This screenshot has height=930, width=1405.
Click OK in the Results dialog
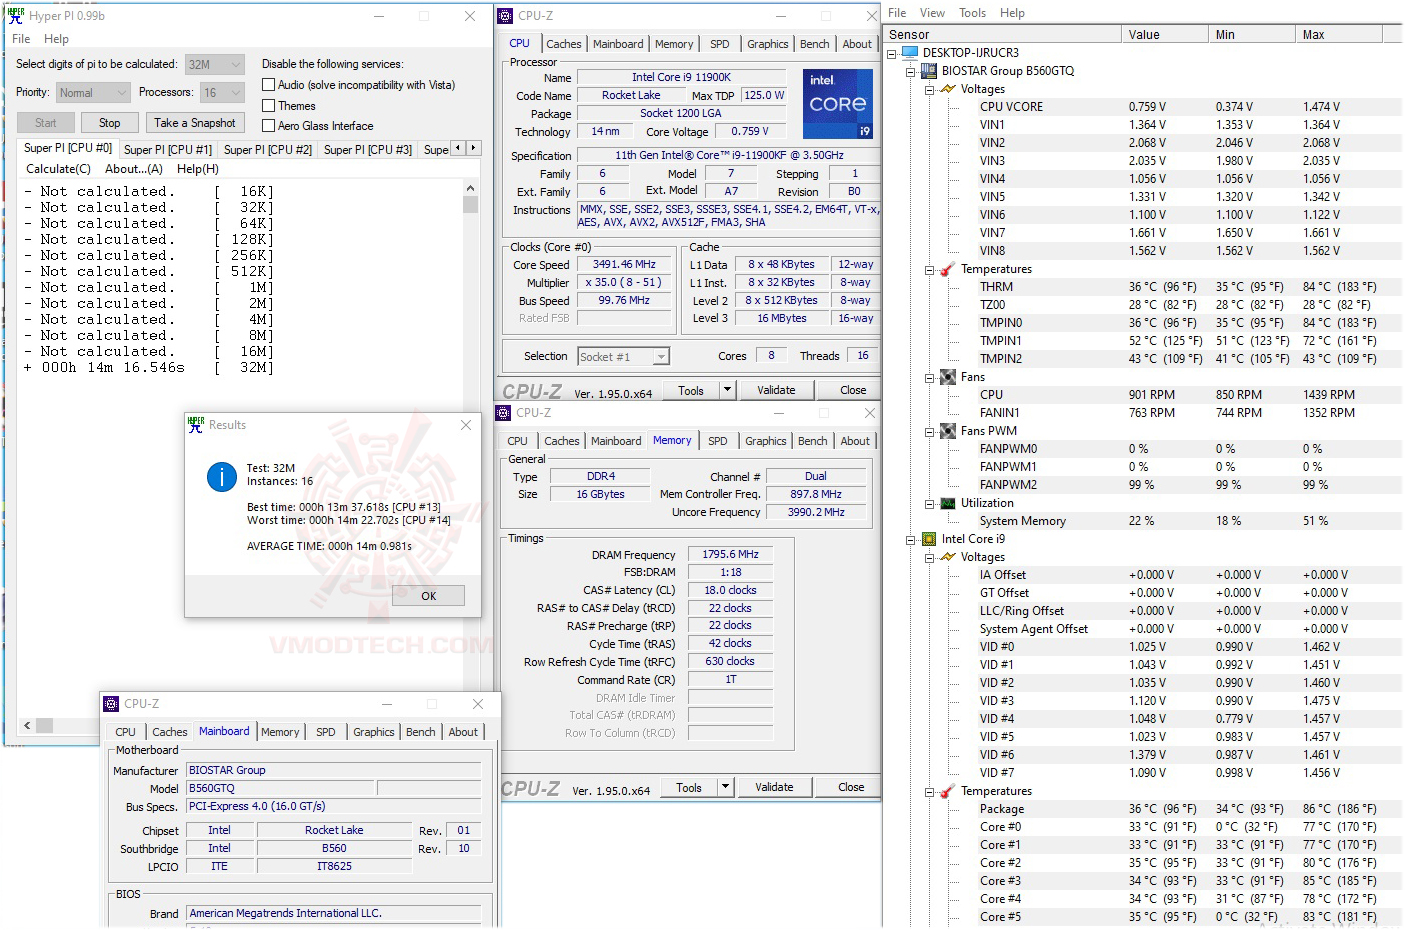(x=429, y=596)
